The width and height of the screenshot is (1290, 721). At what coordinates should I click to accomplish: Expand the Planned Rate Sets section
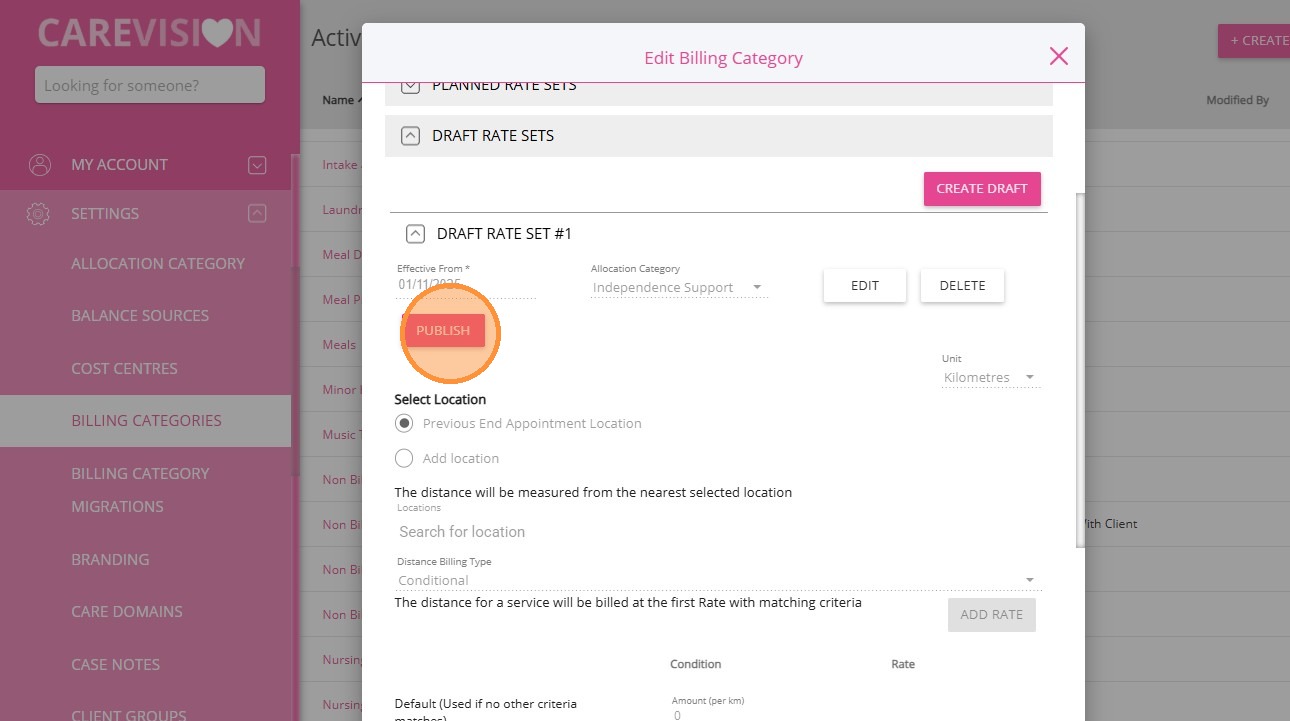pyautogui.click(x=410, y=86)
